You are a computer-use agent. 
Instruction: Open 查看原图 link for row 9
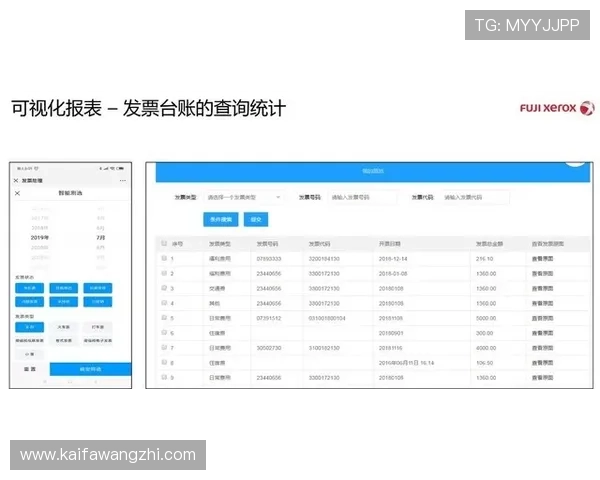tap(543, 378)
